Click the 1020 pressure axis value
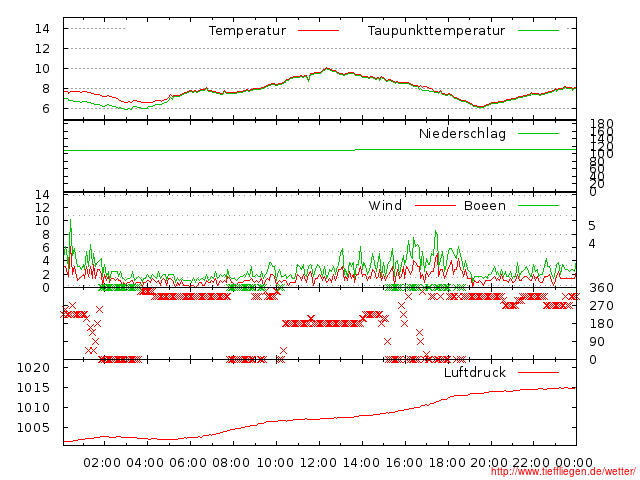Image resolution: width=640 pixels, height=480 pixels. click(x=33, y=368)
